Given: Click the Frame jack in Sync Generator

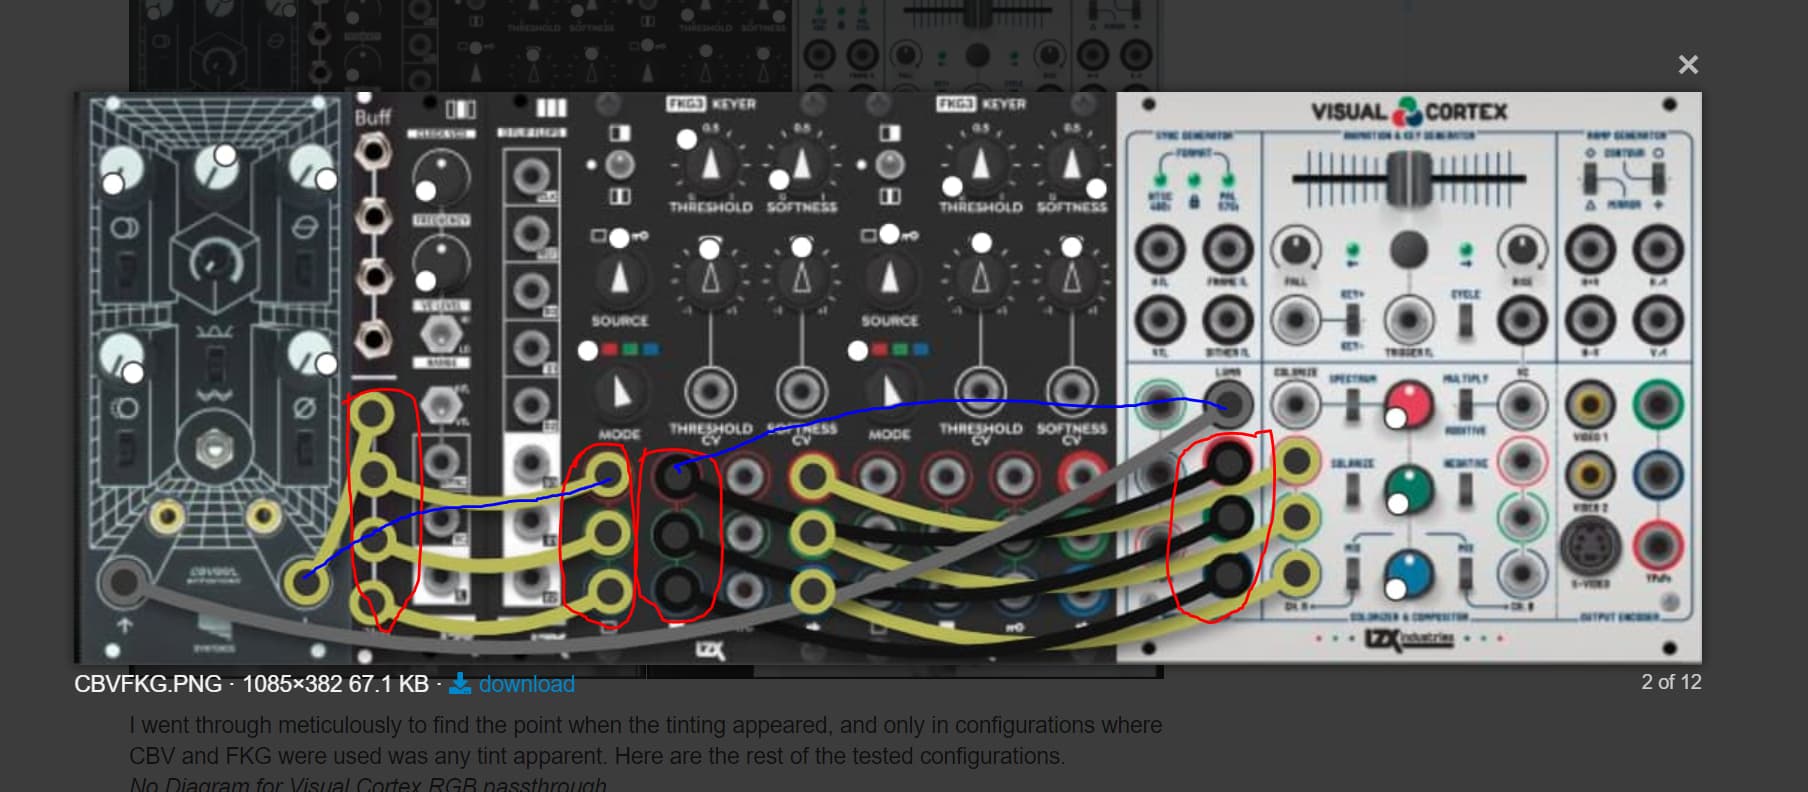Looking at the screenshot, I should click(x=1227, y=249).
